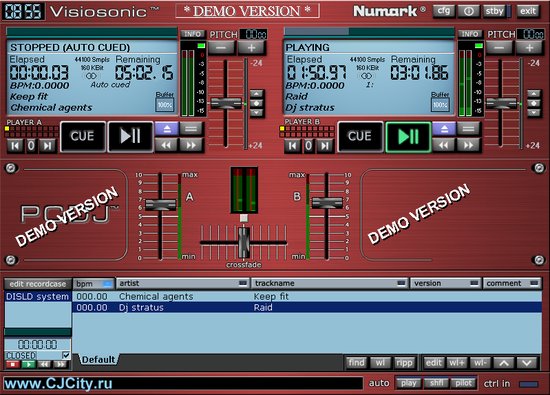Increase Player A pitch with plus button
This screenshot has width=550, height=395.
(x=251, y=48)
